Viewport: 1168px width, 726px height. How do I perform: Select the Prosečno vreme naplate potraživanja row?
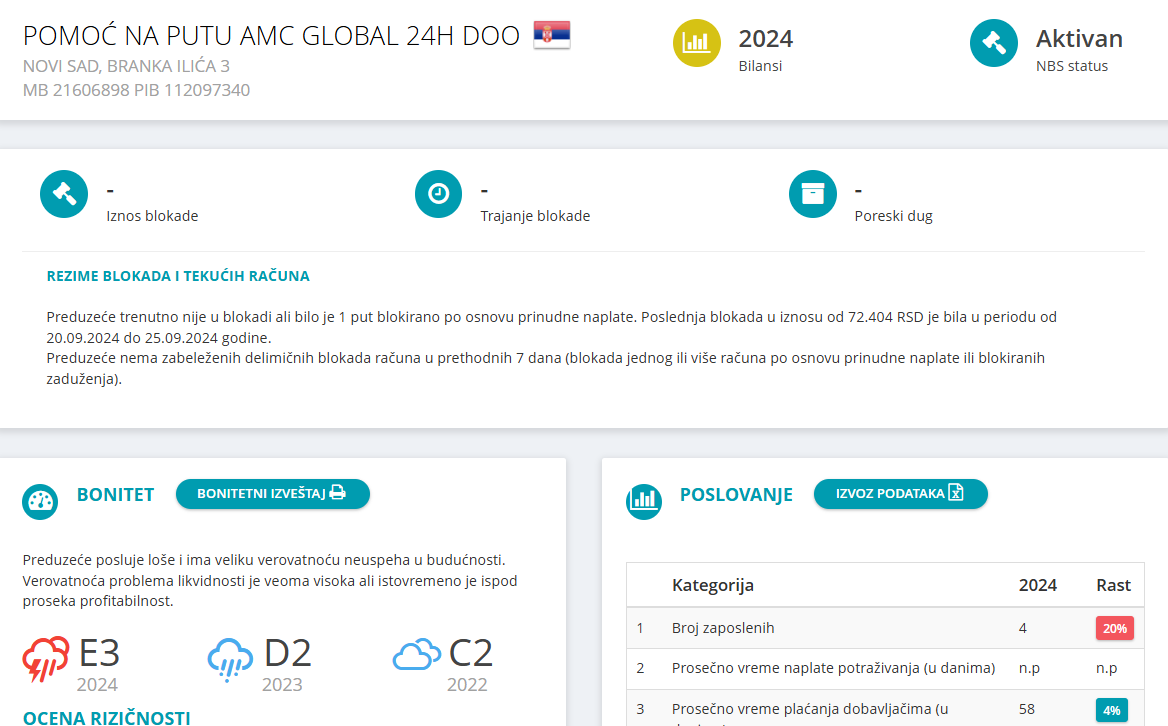[x=885, y=668]
